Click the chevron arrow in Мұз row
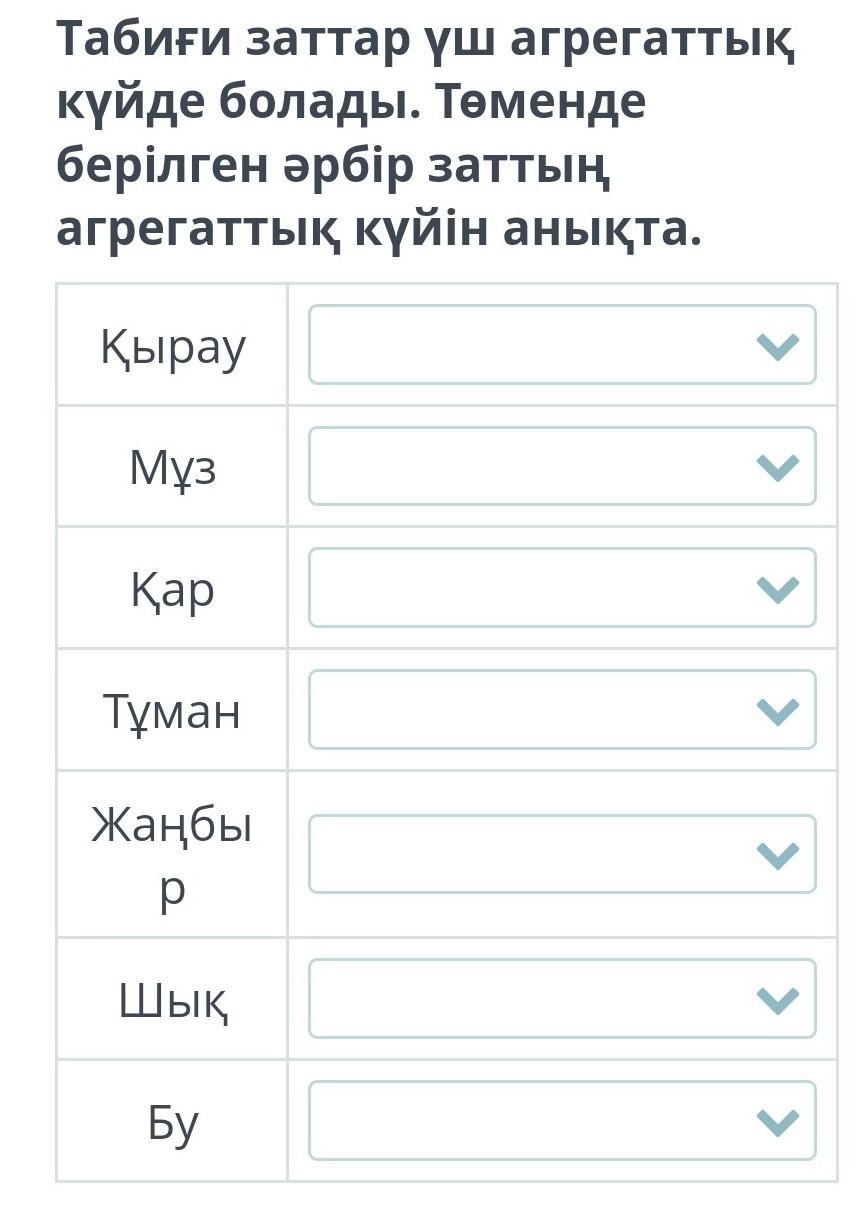864x1217 pixels. coord(778,467)
